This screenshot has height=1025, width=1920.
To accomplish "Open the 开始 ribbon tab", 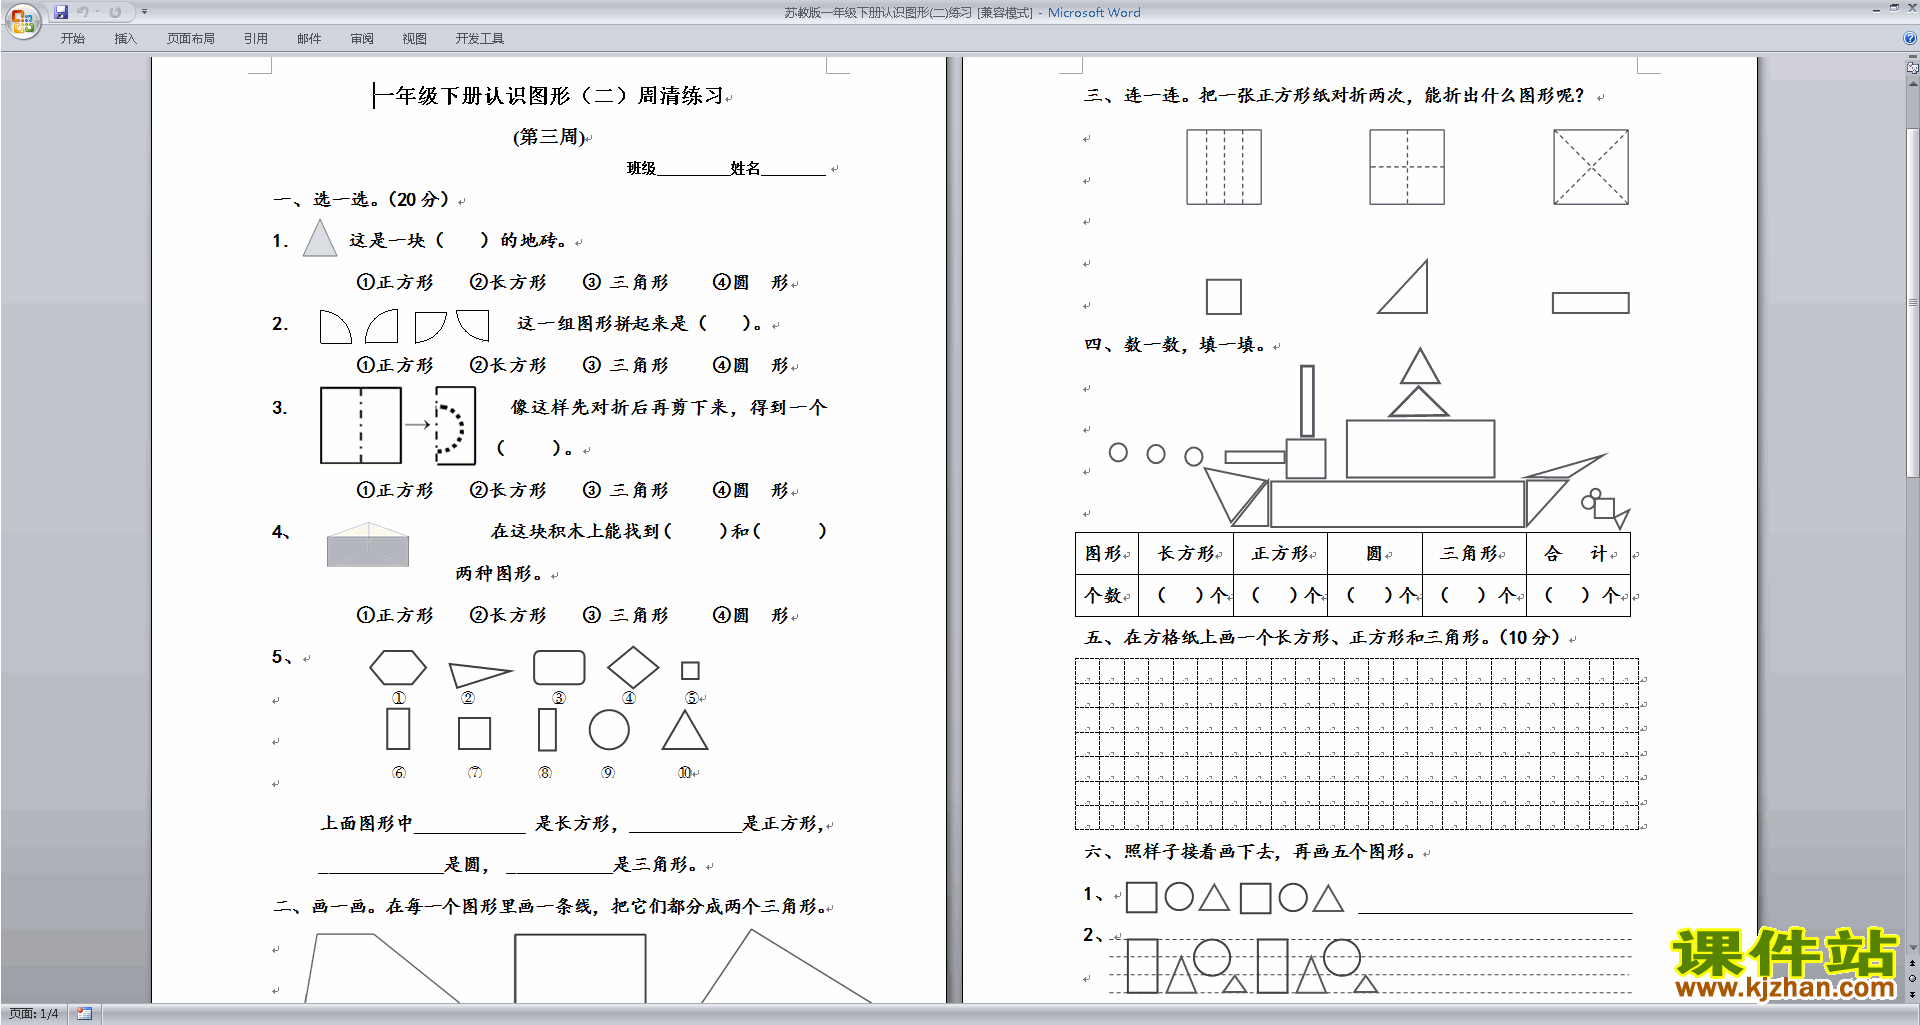I will 72,38.
